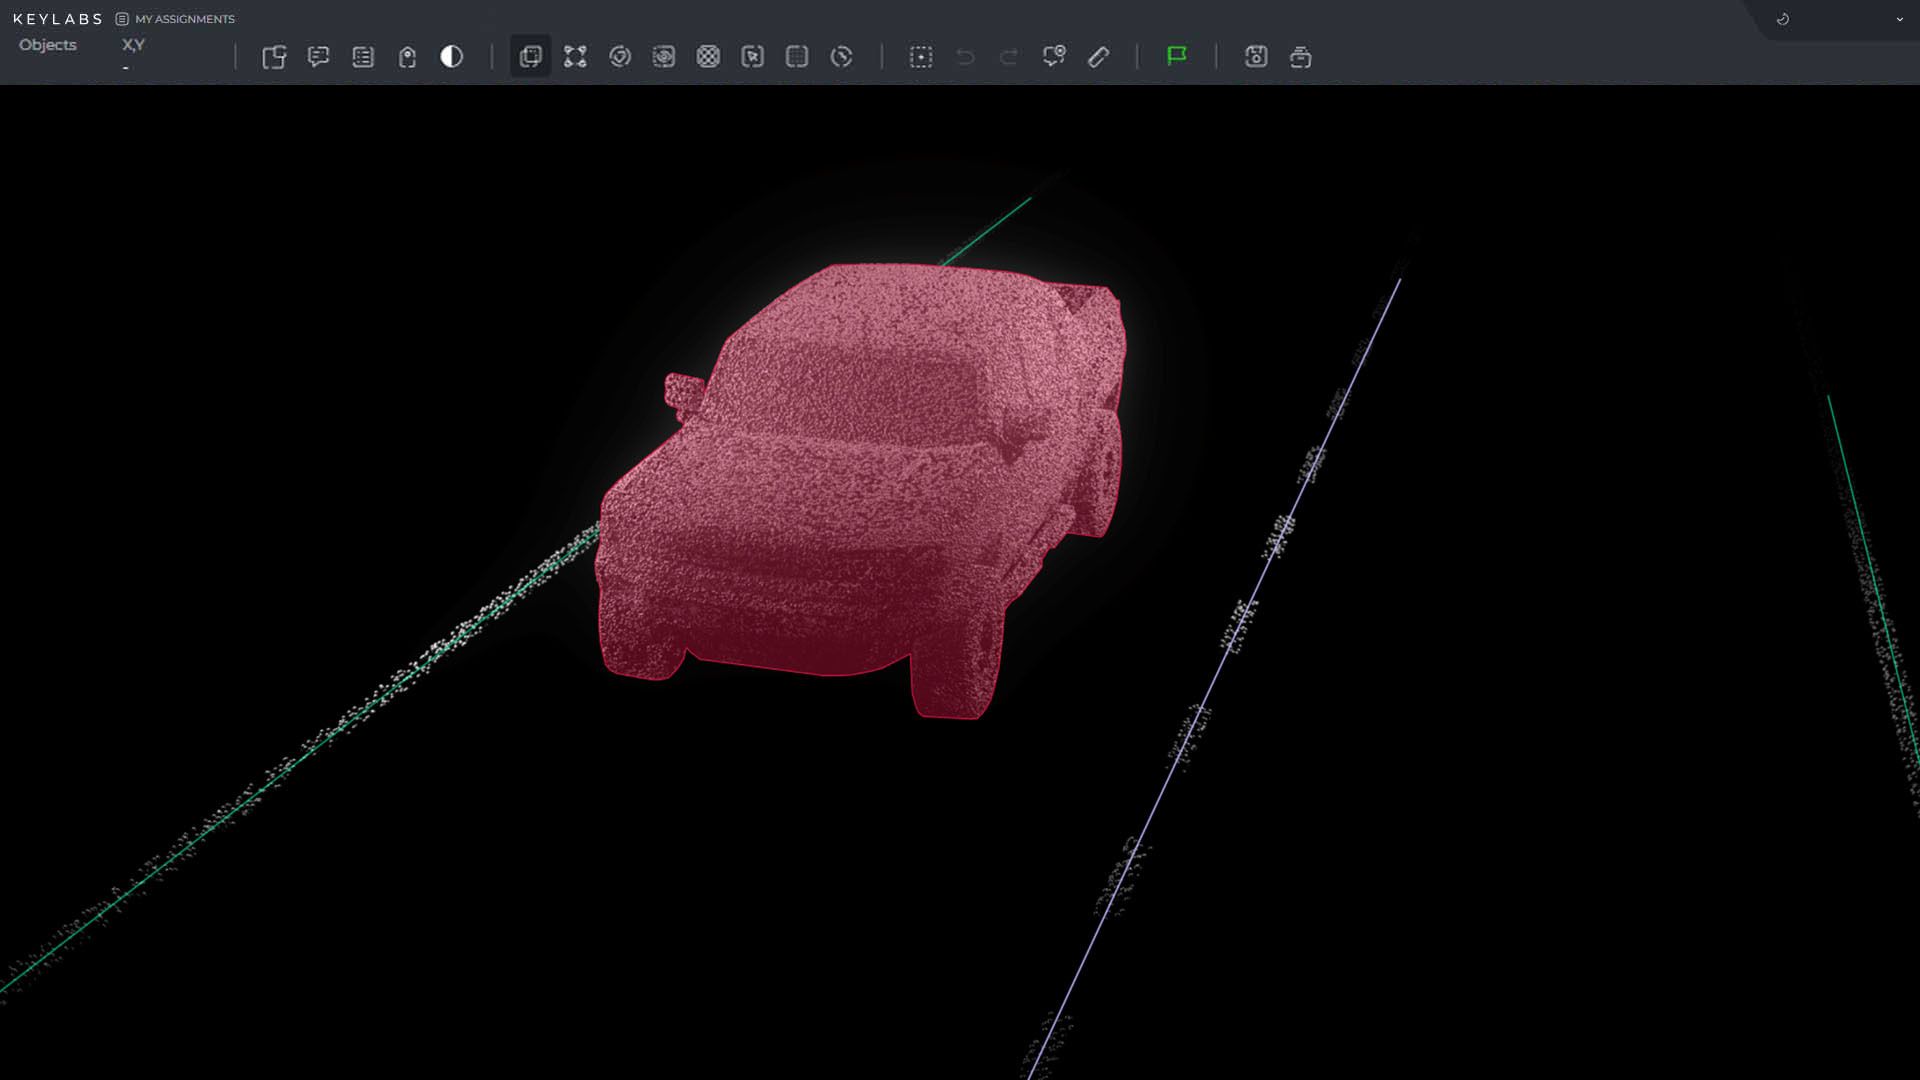Click the save annotation icon
1920x1080 pixels.
[1256, 57]
